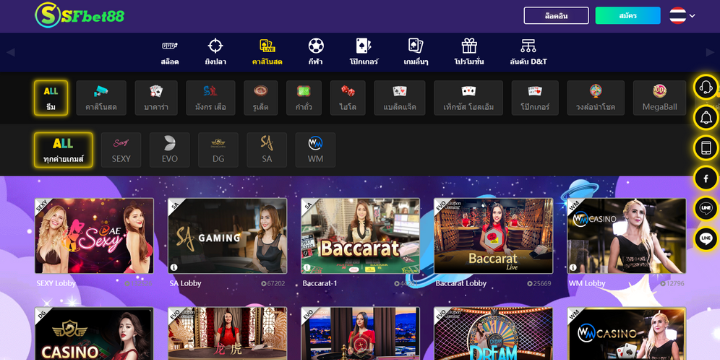Select ALL game providers (ทุกค่ายเกมส์)
This screenshot has width=720, height=360.
63,150
